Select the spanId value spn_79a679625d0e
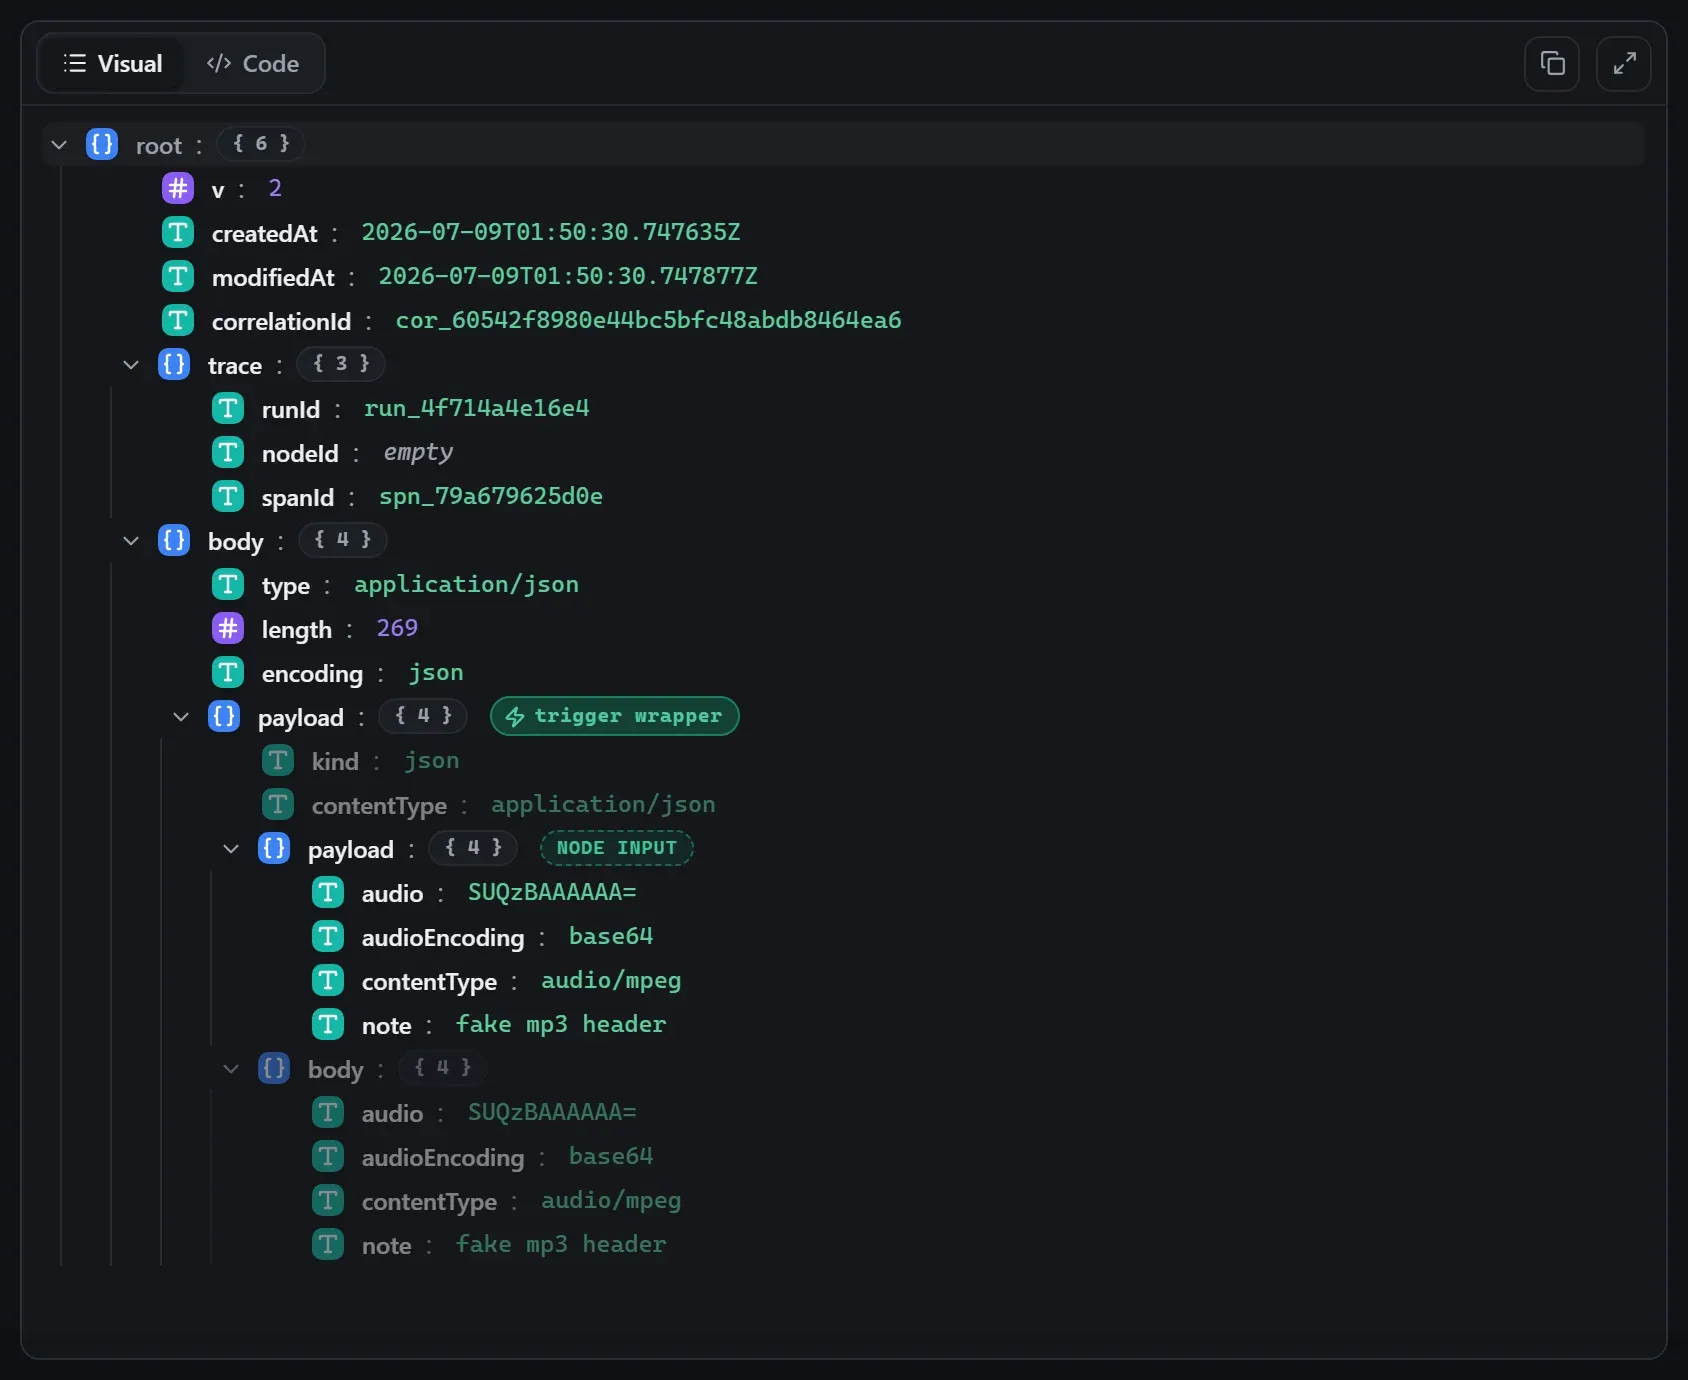Image resolution: width=1688 pixels, height=1380 pixels. 491,496
